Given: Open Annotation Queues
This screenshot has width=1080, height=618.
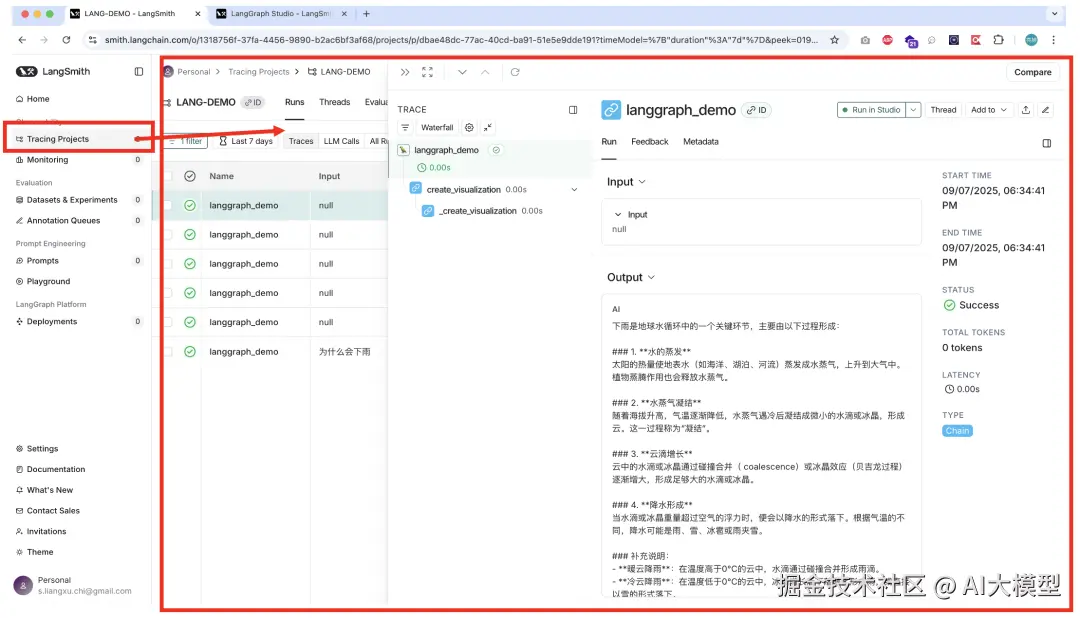Looking at the screenshot, I should point(63,220).
